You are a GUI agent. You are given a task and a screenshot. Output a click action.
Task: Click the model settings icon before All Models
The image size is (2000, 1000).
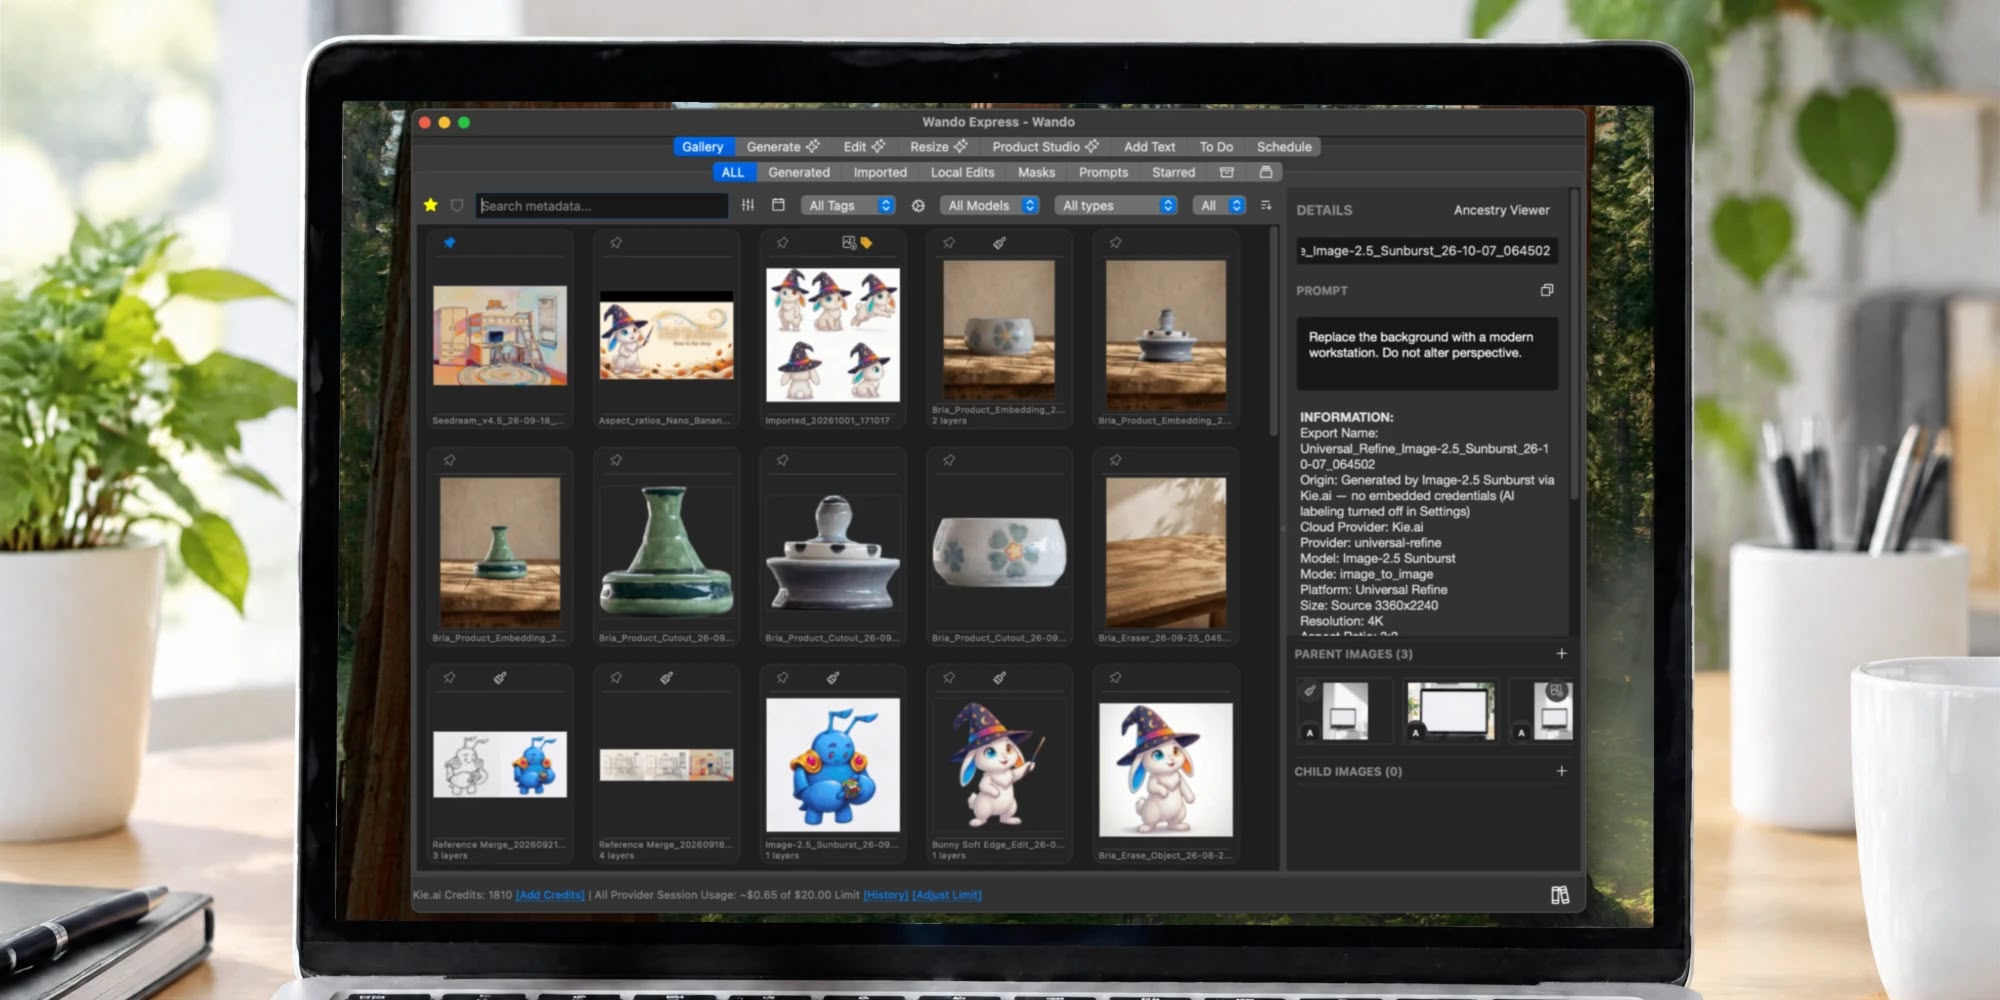click(x=918, y=205)
